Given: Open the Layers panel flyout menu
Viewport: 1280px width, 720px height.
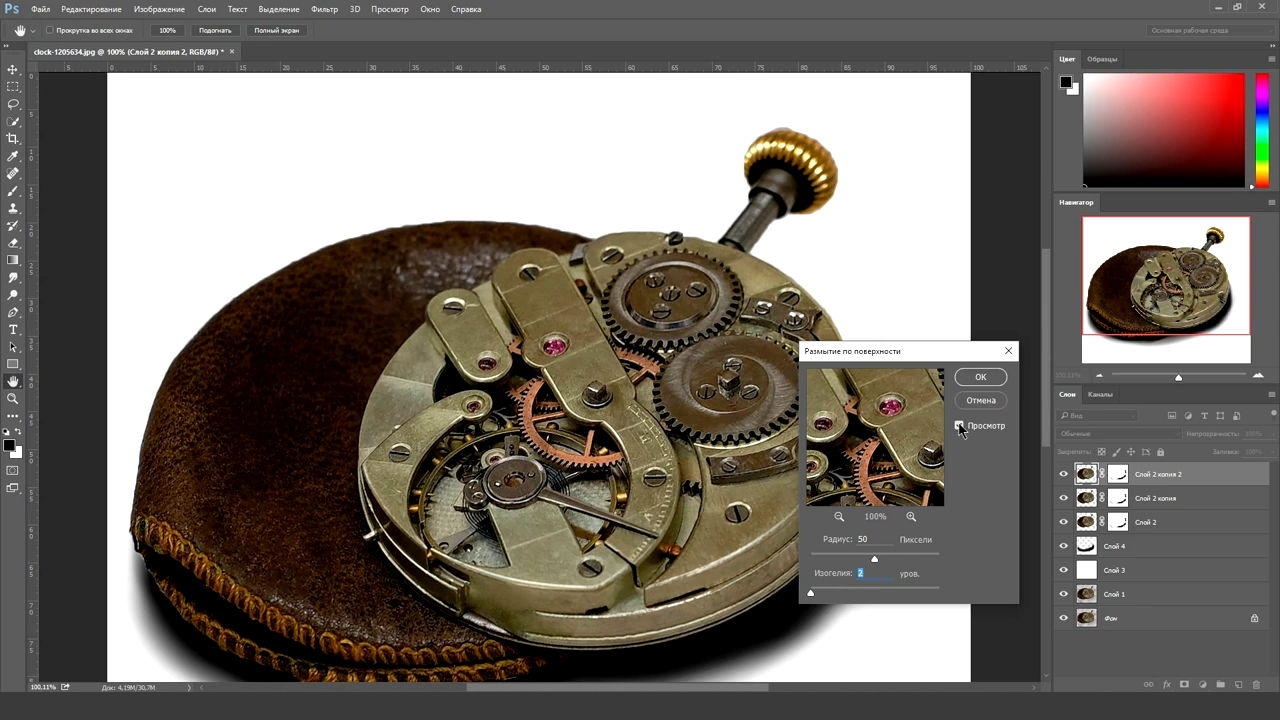Looking at the screenshot, I should click(1271, 394).
